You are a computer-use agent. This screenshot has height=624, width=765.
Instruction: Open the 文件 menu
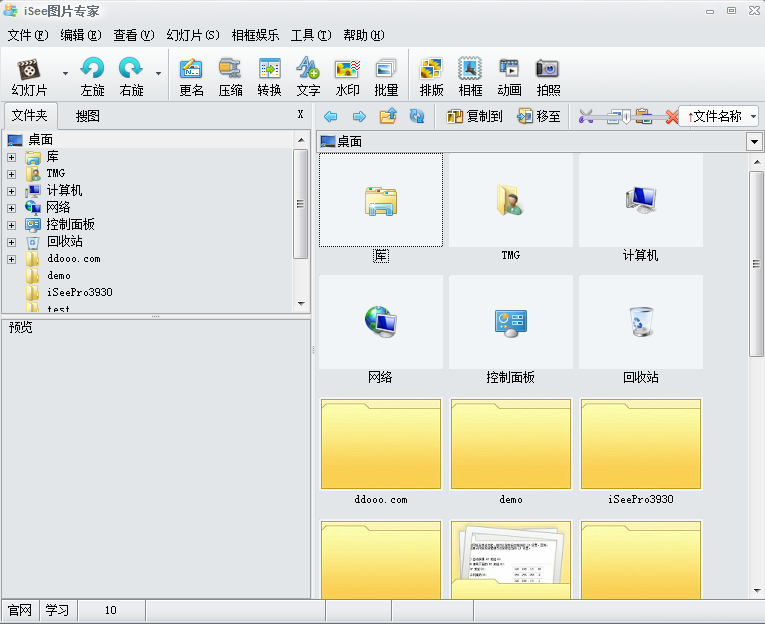click(28, 35)
